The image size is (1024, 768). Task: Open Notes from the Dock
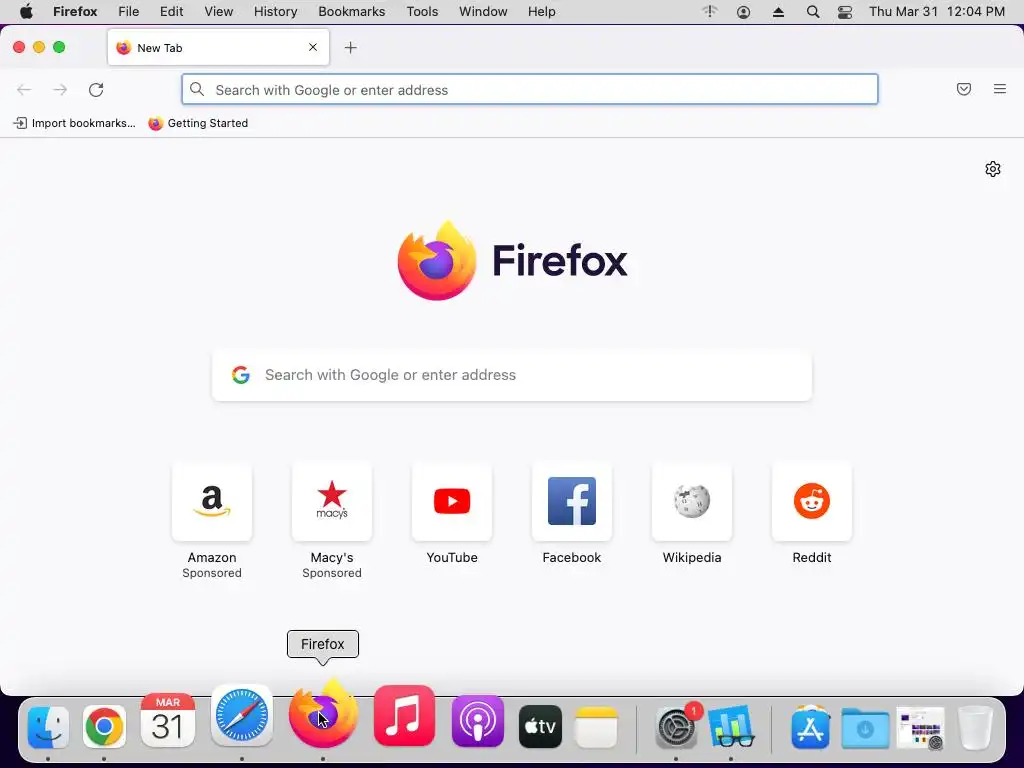(596, 727)
